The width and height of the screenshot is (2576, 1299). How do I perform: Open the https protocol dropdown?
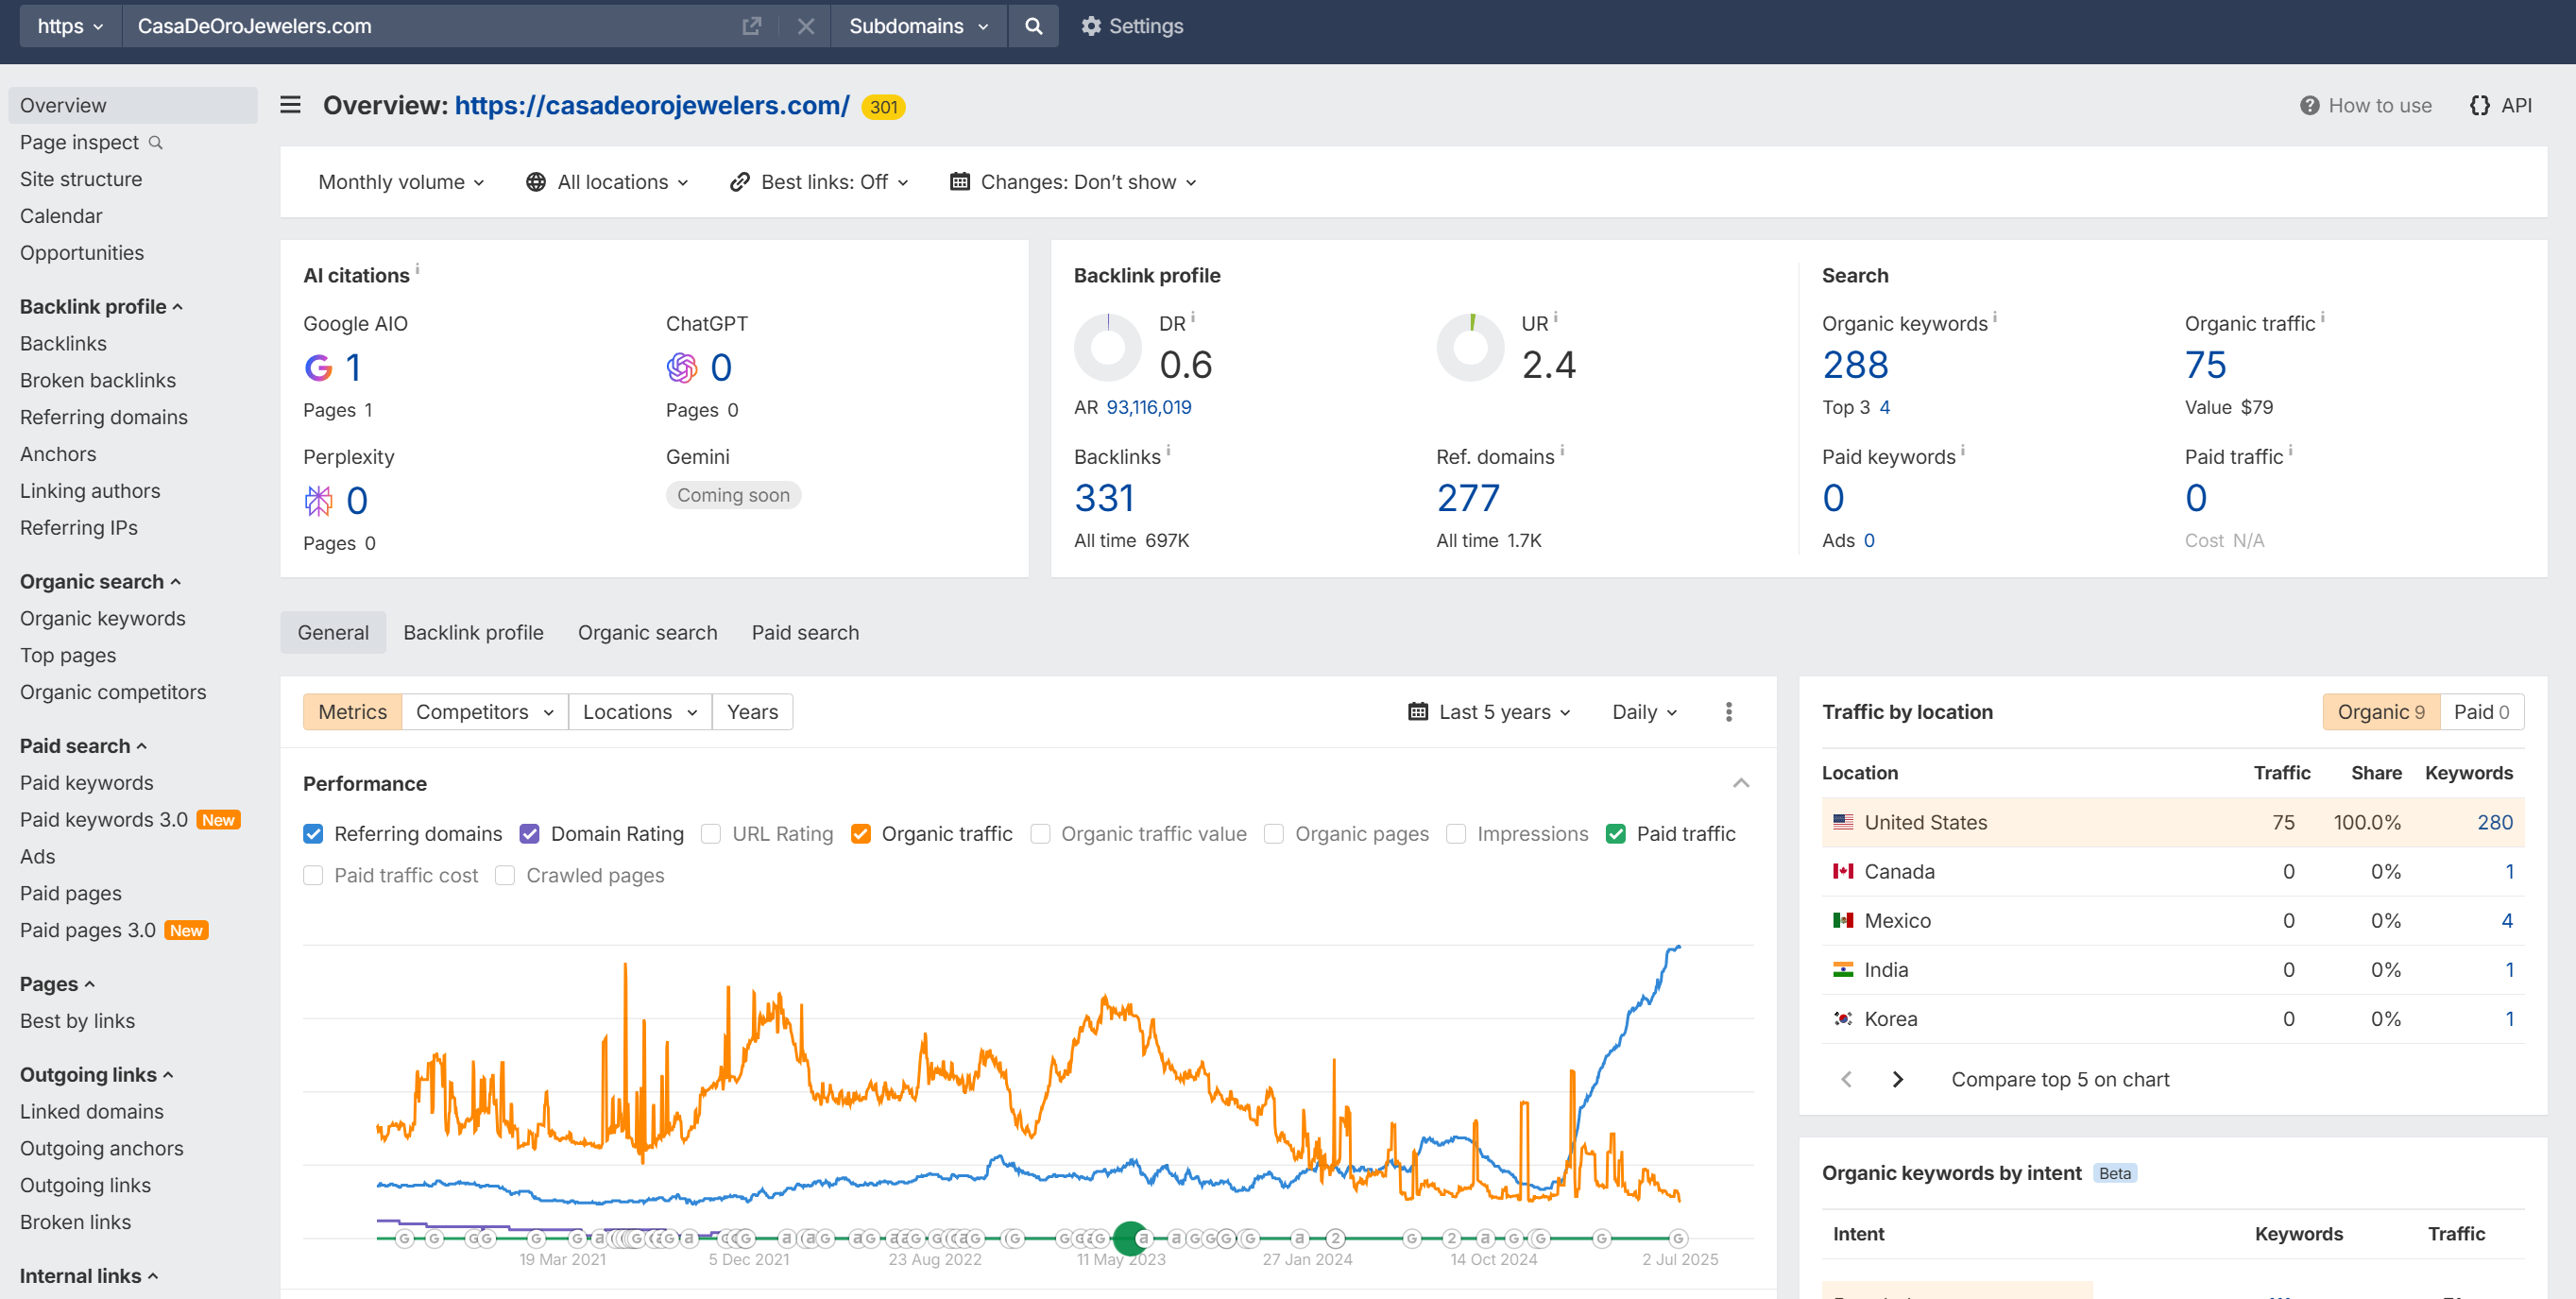(70, 26)
